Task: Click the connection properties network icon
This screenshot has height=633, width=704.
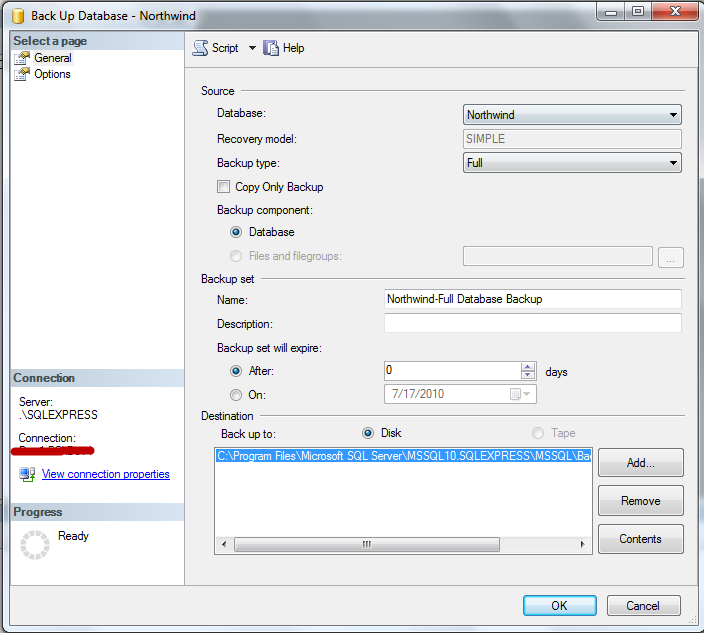Action: 27,474
